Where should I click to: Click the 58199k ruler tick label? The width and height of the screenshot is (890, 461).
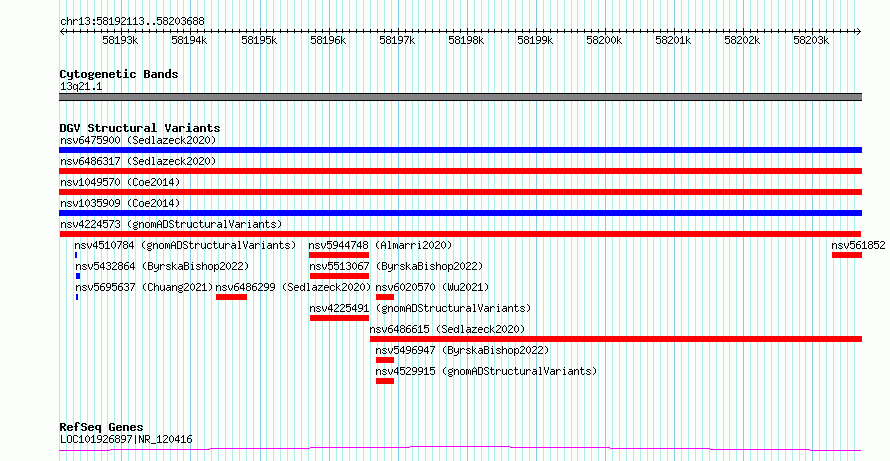pos(535,40)
